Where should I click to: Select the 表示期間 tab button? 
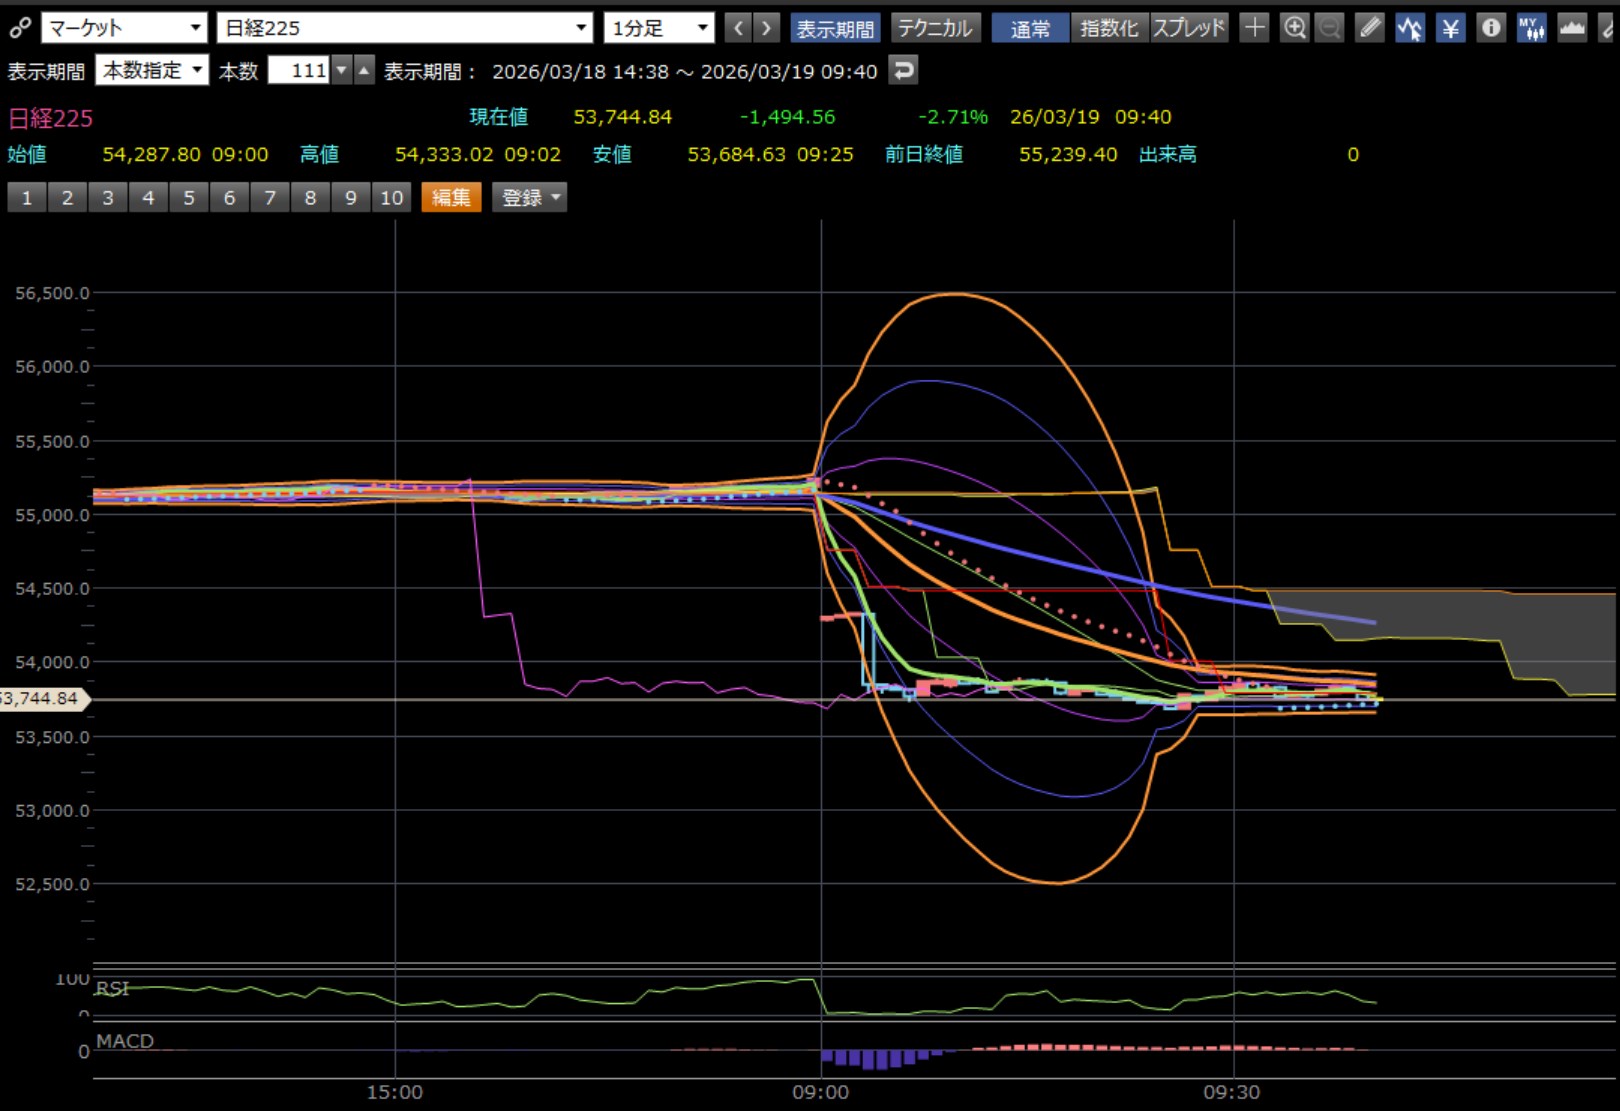coord(834,28)
